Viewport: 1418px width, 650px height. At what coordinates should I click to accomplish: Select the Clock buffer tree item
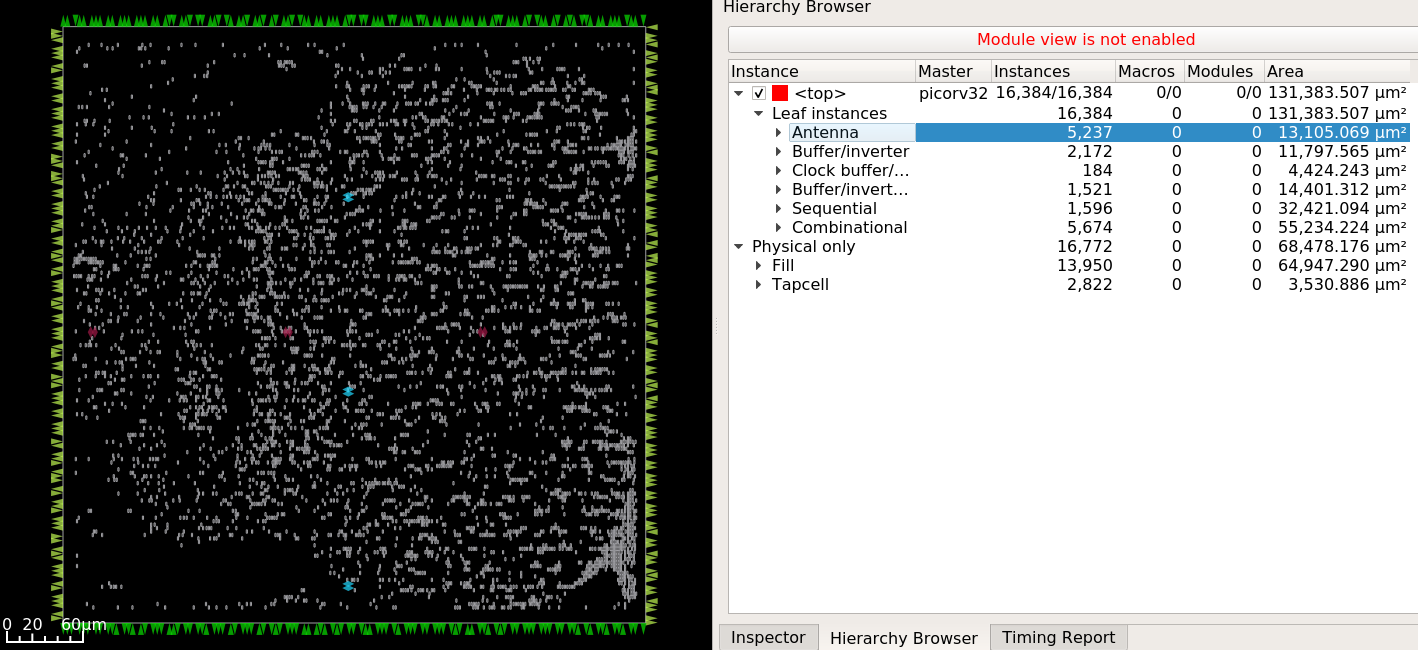(x=852, y=170)
